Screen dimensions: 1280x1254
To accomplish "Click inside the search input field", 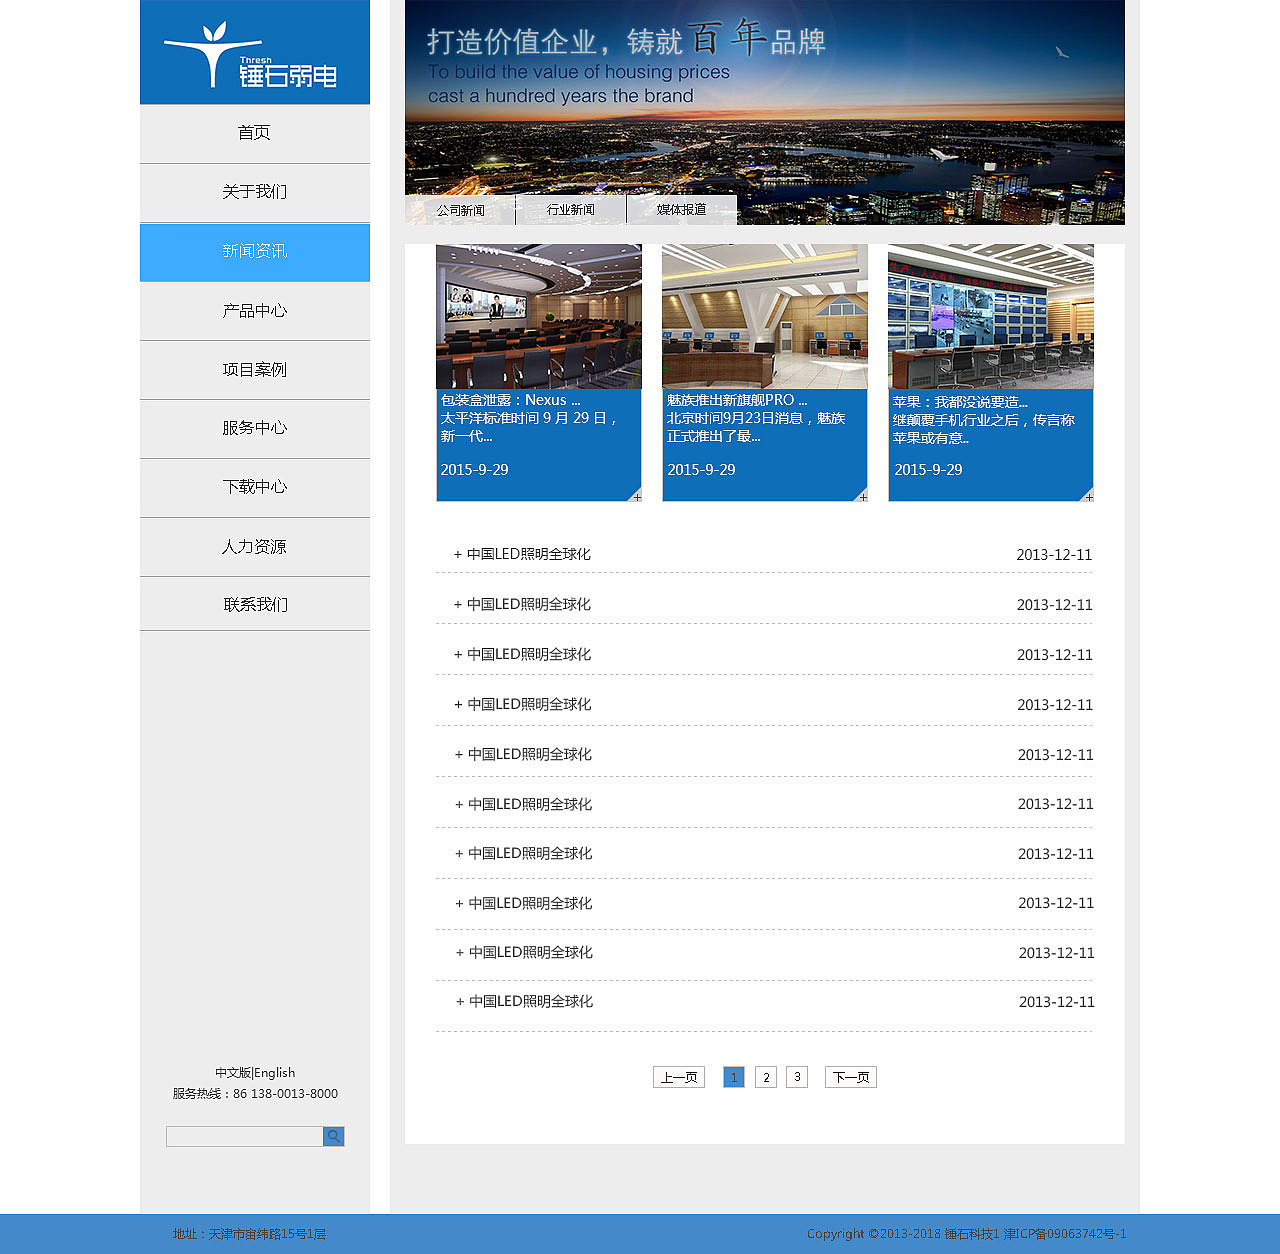I will tap(243, 1136).
